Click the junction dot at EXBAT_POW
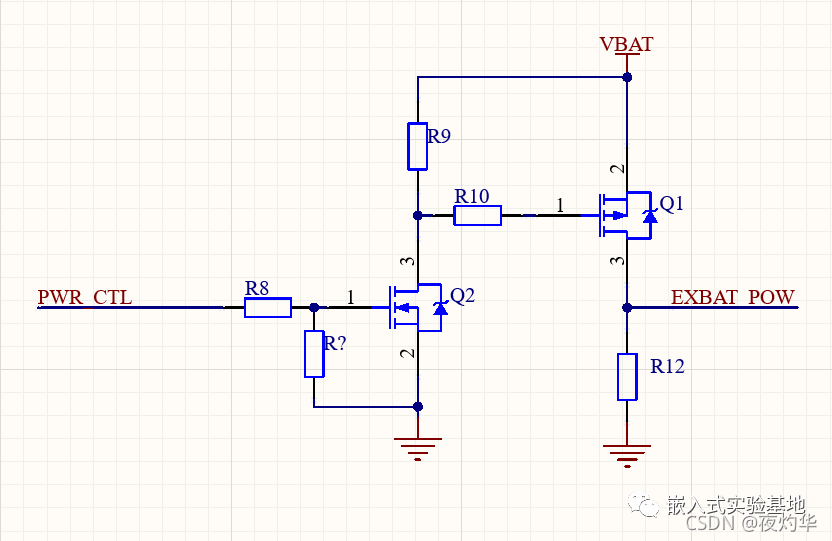Screen dimensions: 832x541 point(627,308)
